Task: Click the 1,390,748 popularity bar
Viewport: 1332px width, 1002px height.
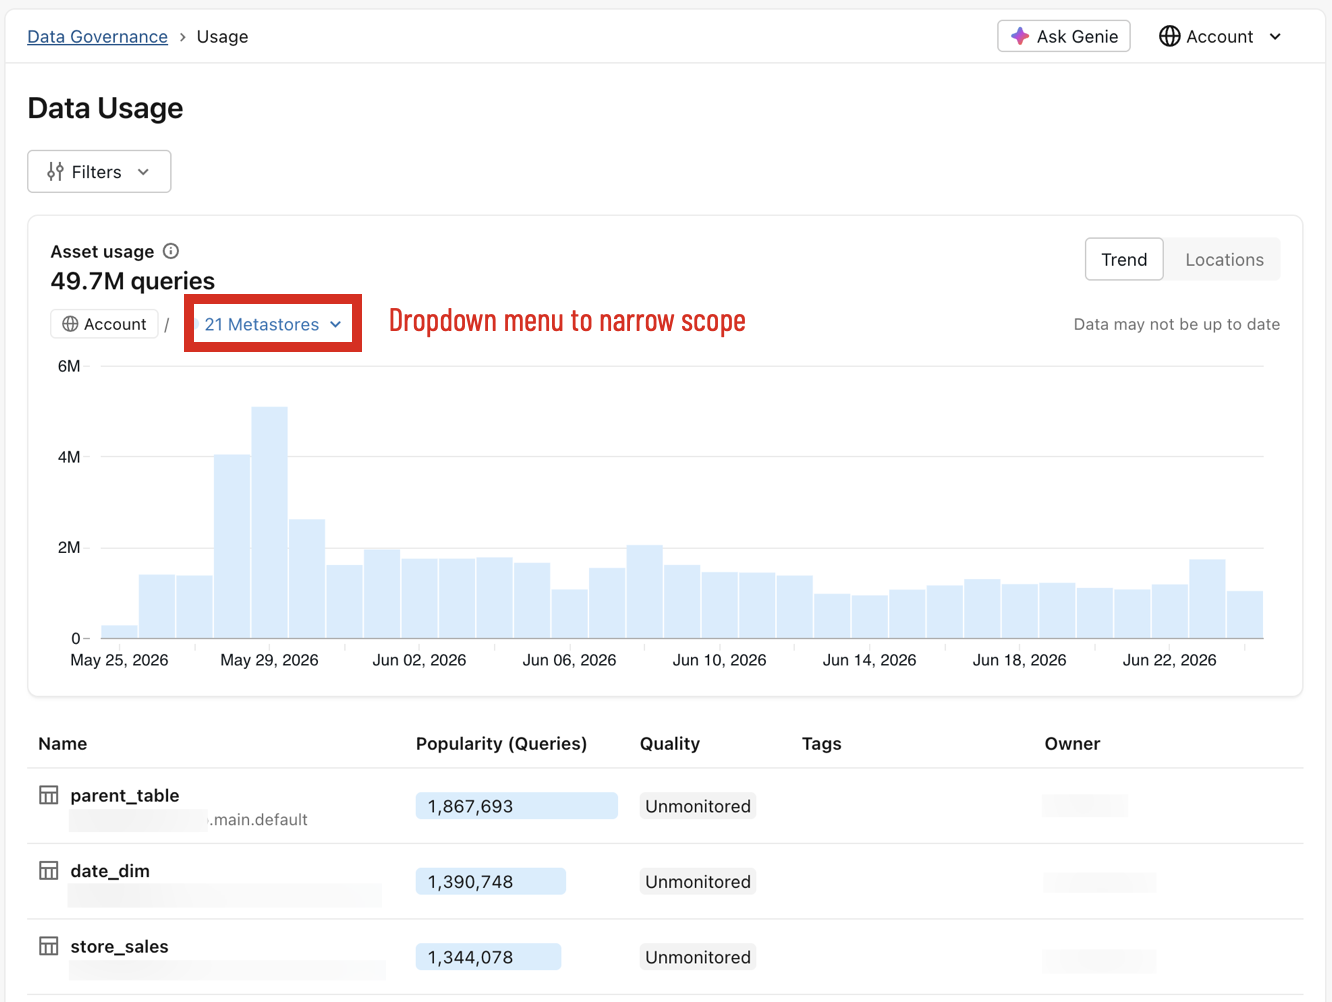Action: click(x=491, y=881)
